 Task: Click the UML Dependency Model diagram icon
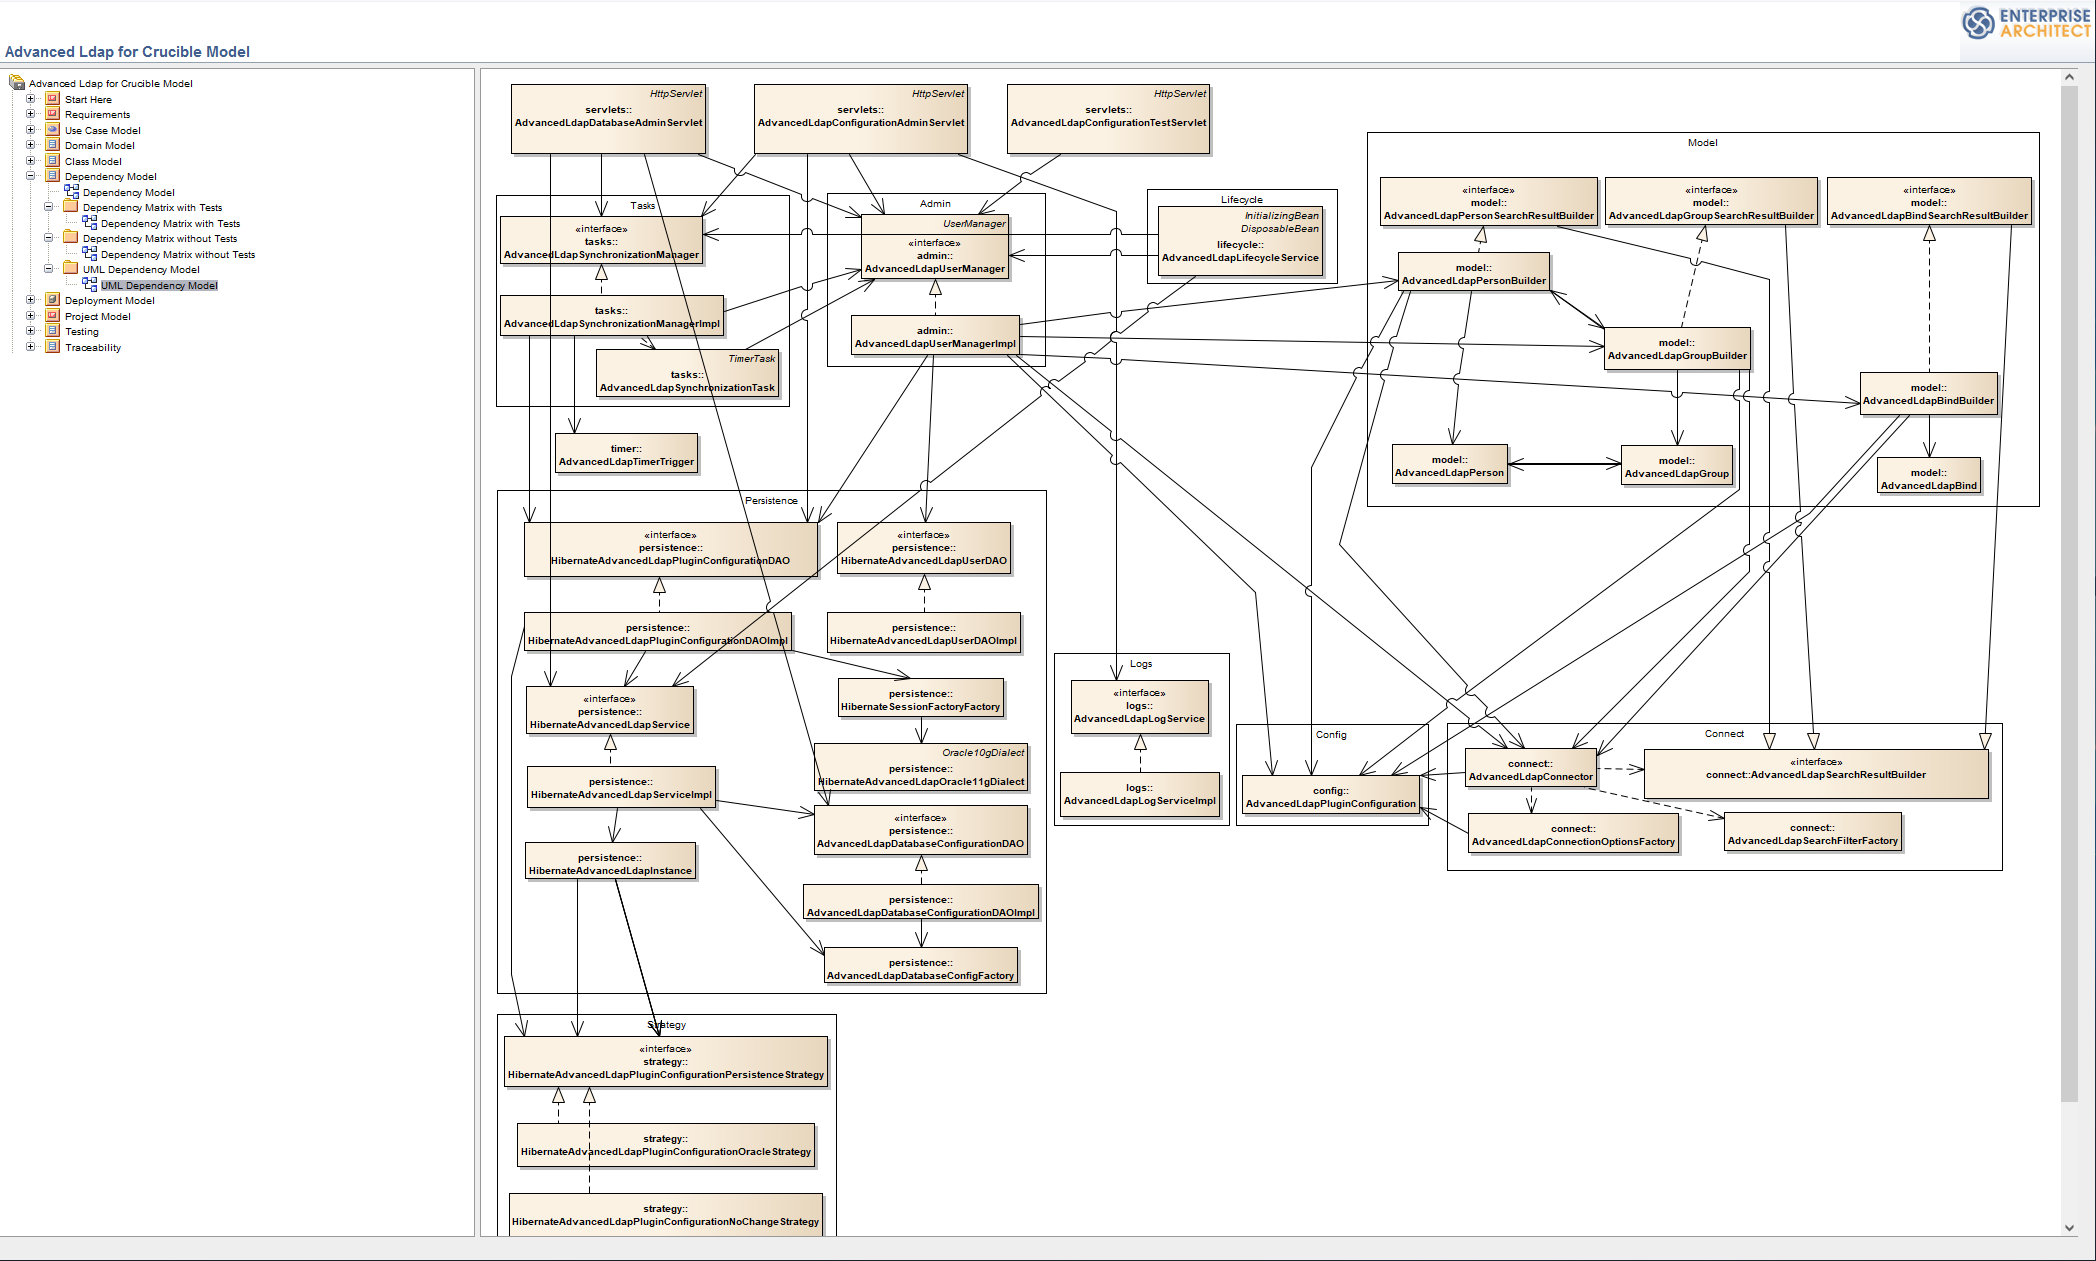click(89, 285)
